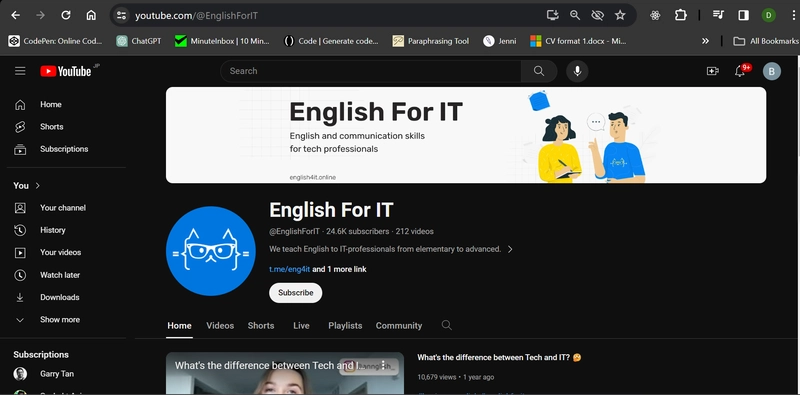
Task: Go back using browser back arrow
Action: click(16, 15)
